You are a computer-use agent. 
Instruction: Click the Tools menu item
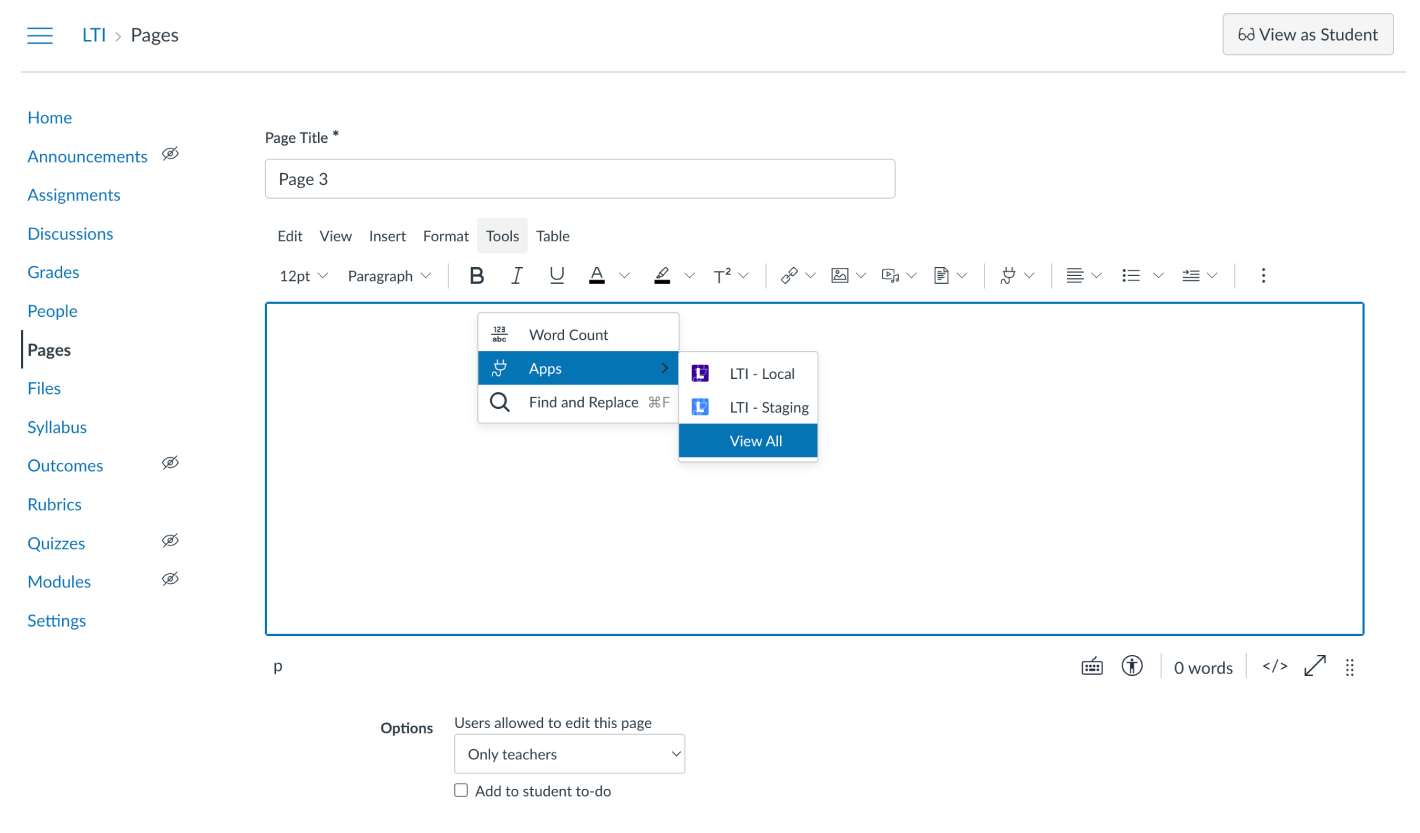(x=502, y=236)
